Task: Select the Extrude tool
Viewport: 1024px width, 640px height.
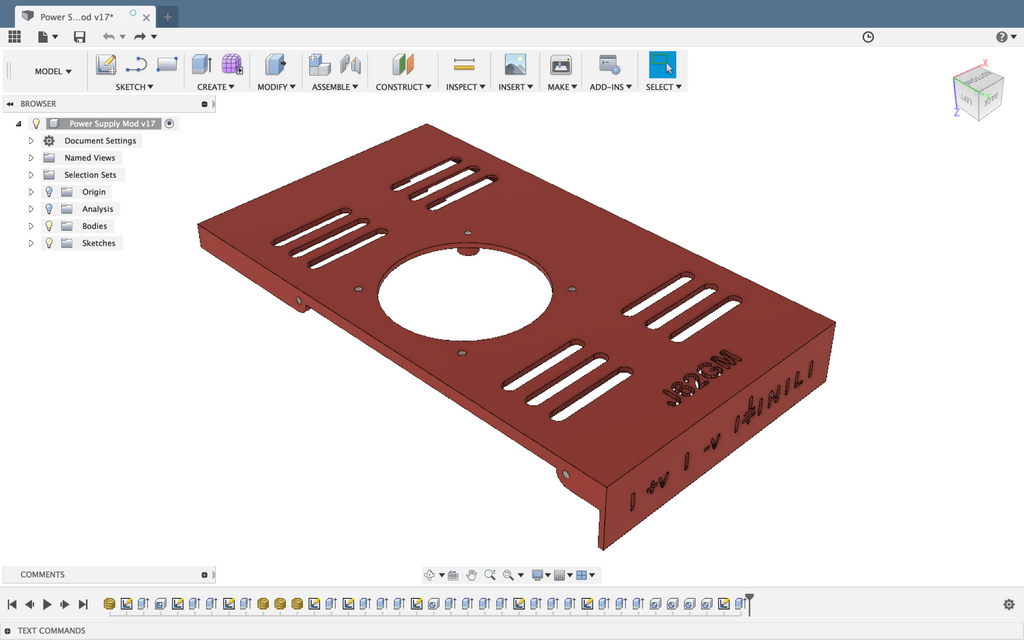Action: (x=202, y=65)
